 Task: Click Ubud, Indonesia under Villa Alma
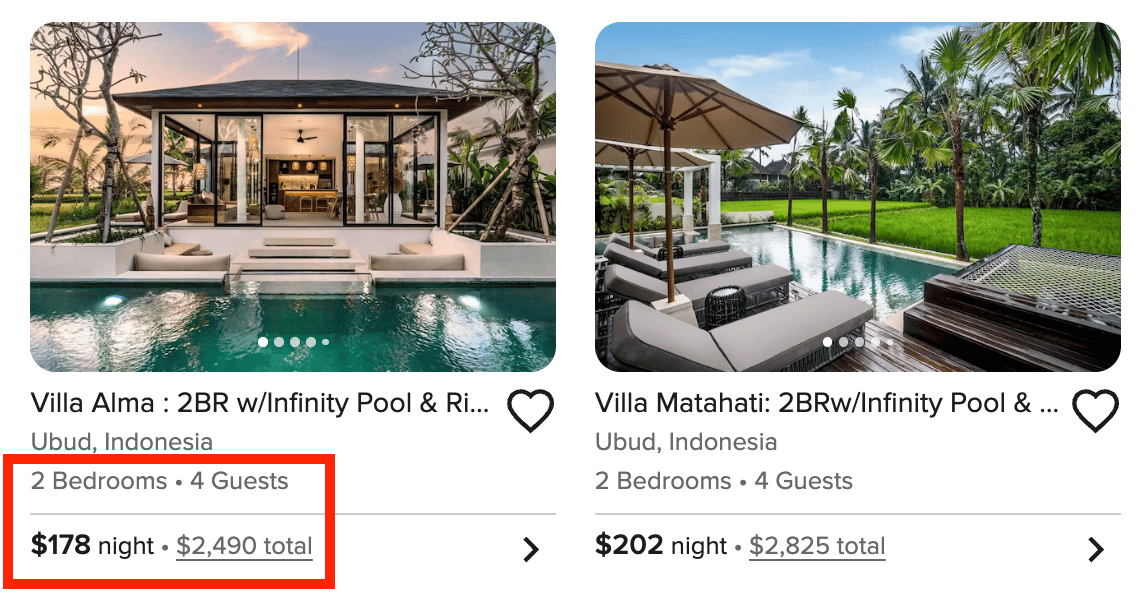coord(122,442)
